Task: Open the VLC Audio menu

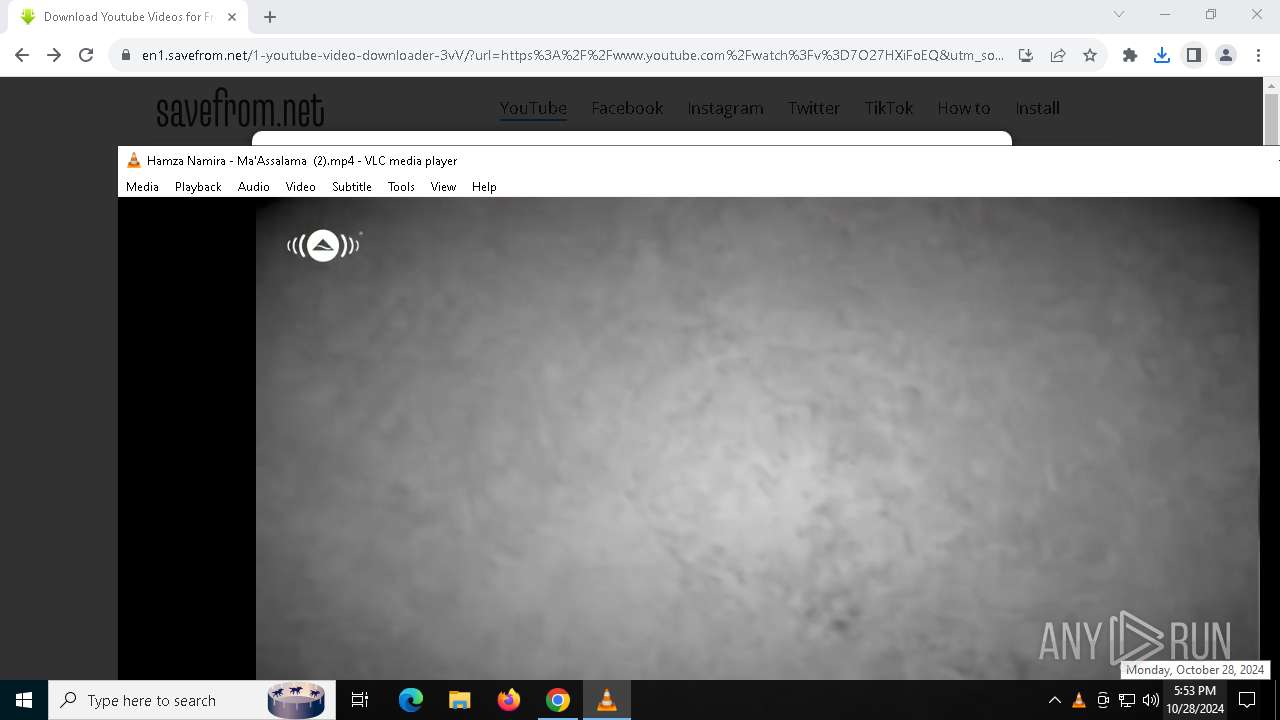Action: (253, 187)
